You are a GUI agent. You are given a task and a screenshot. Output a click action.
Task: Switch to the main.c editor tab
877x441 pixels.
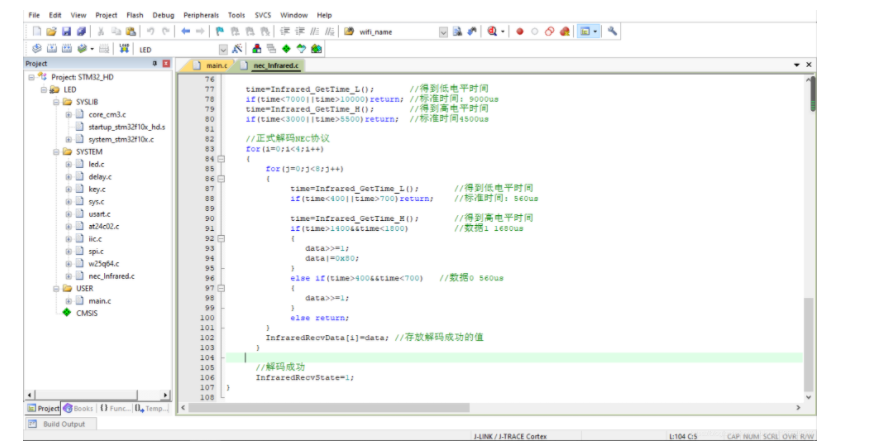211,65
